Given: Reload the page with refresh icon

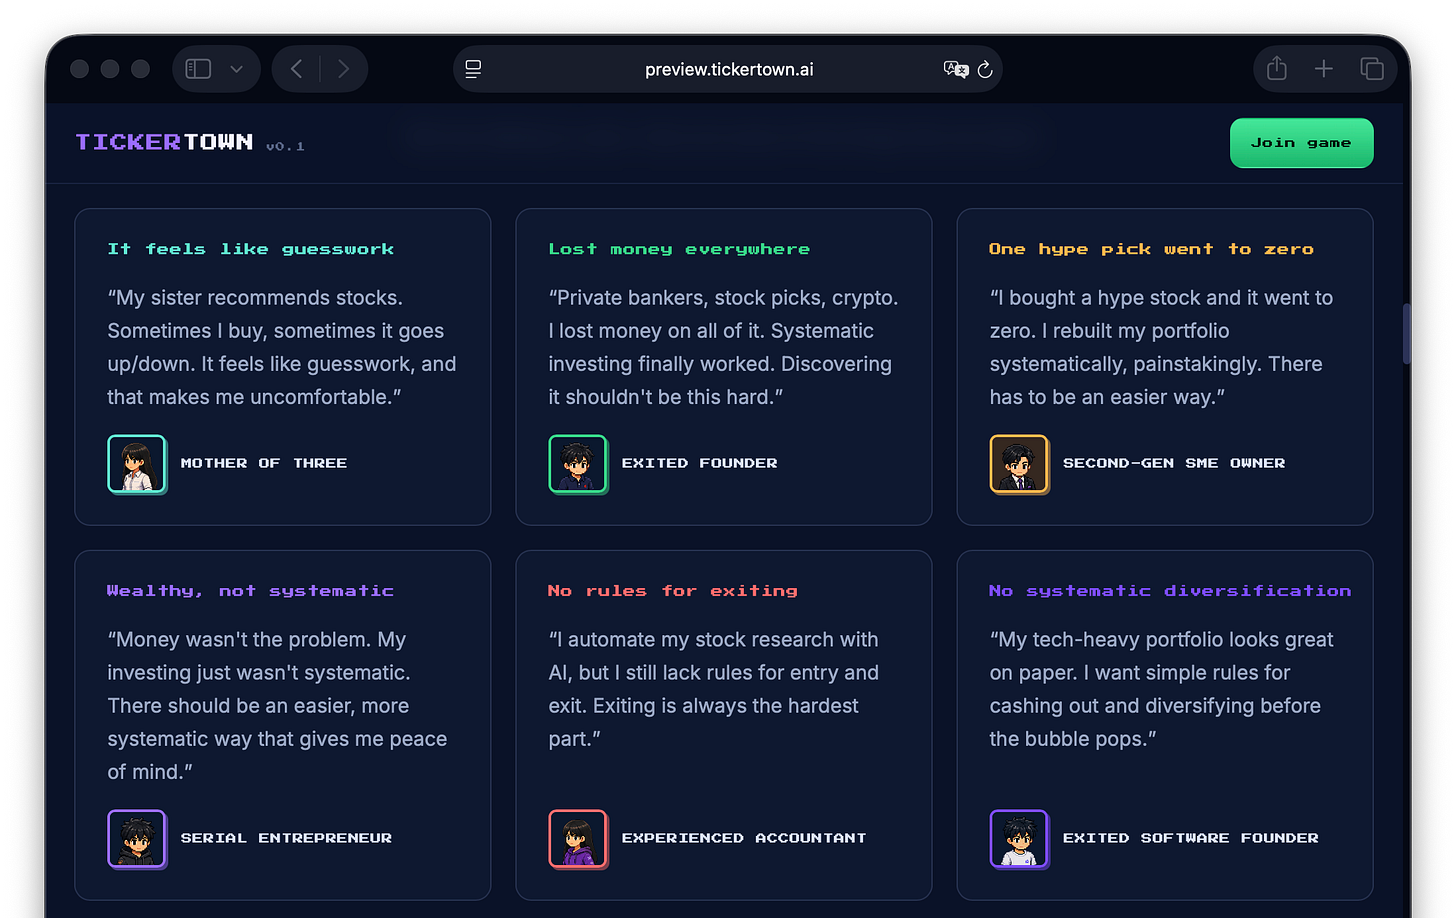Looking at the screenshot, I should (x=985, y=69).
